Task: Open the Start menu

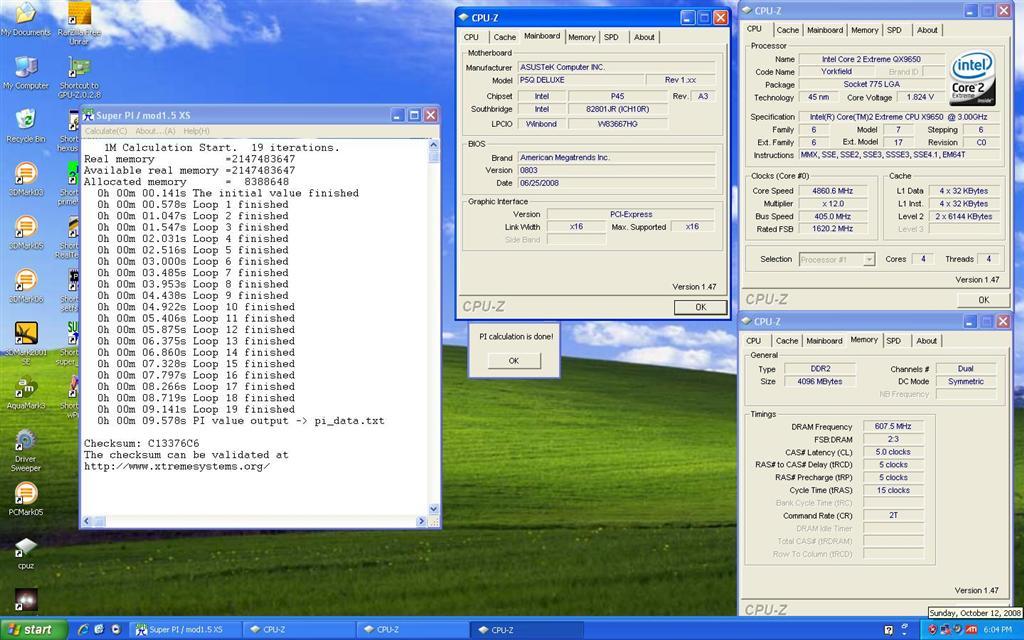Action: coord(33,630)
